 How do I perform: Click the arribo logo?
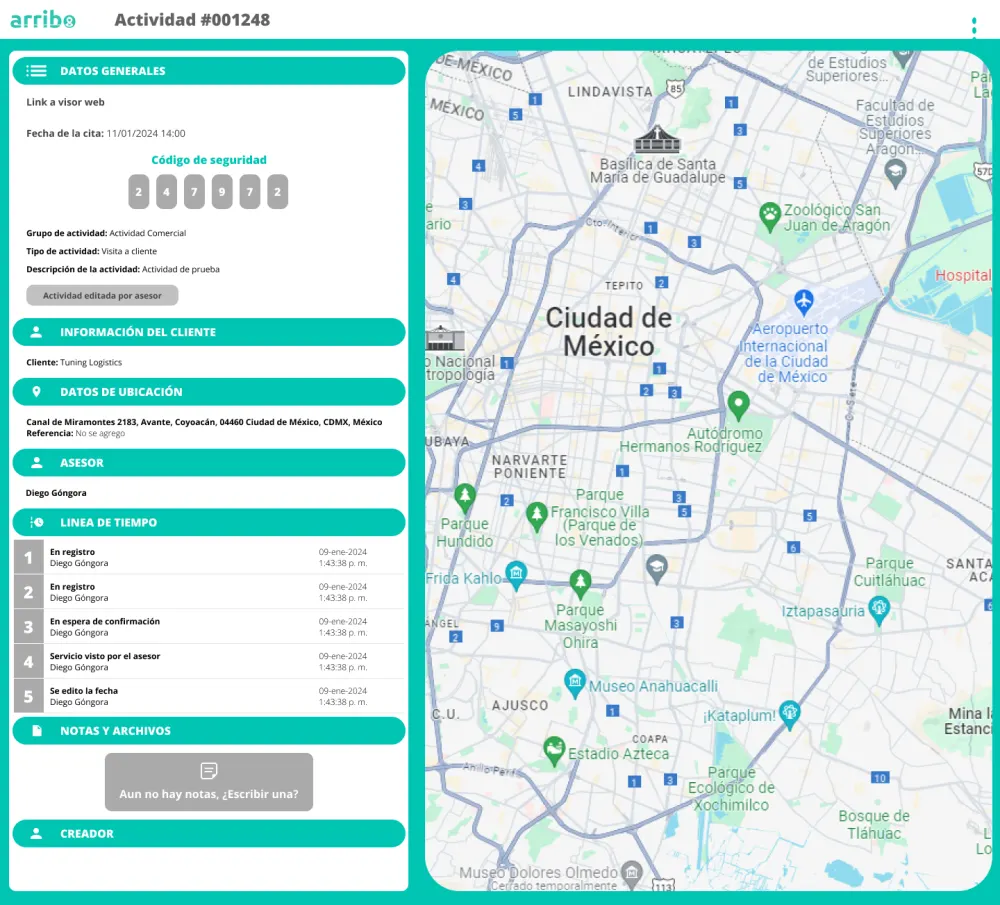[43, 20]
